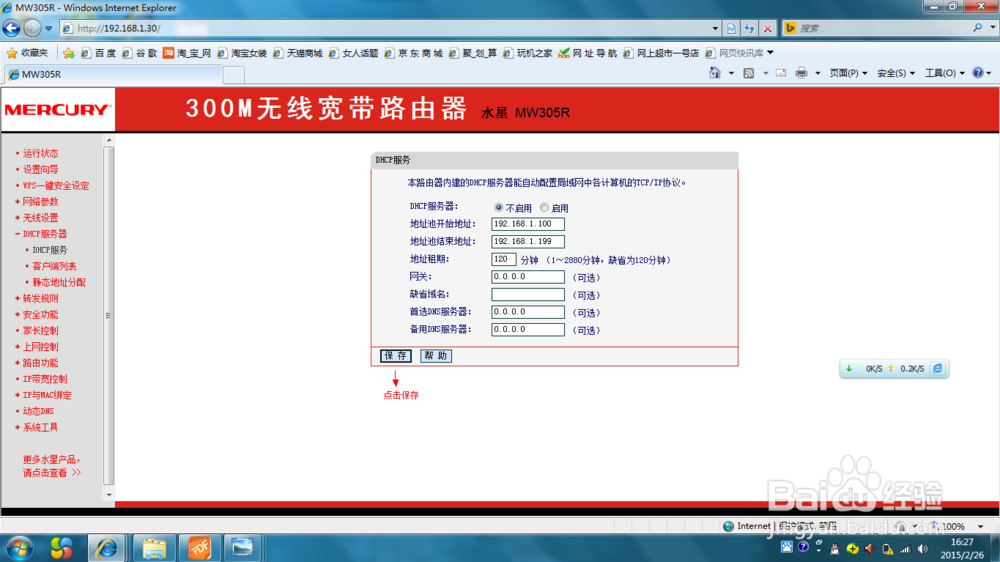
Task: Open the Windows Start button
Action: pyautogui.click(x=19, y=548)
